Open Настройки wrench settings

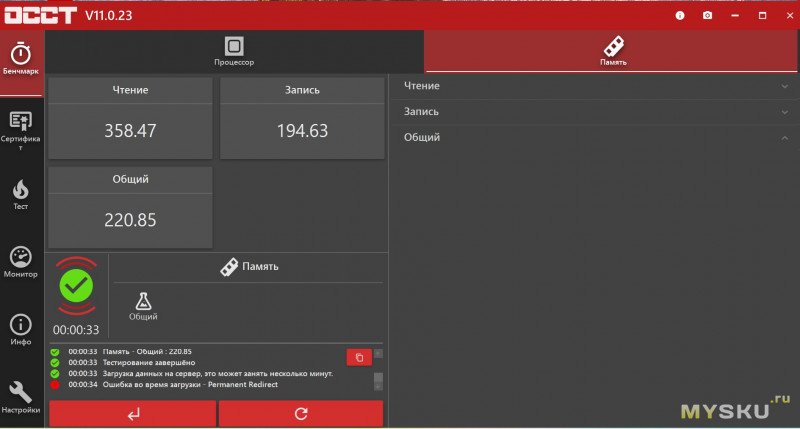click(21, 396)
